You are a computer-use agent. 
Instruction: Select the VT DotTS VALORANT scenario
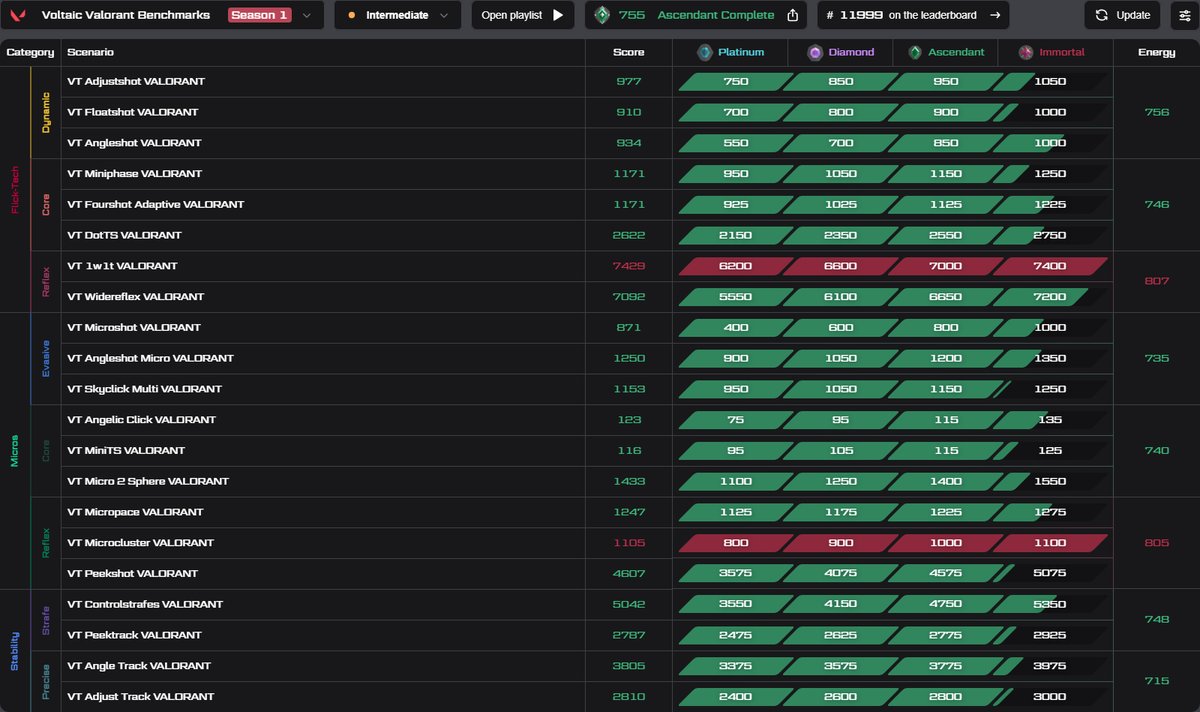124,235
